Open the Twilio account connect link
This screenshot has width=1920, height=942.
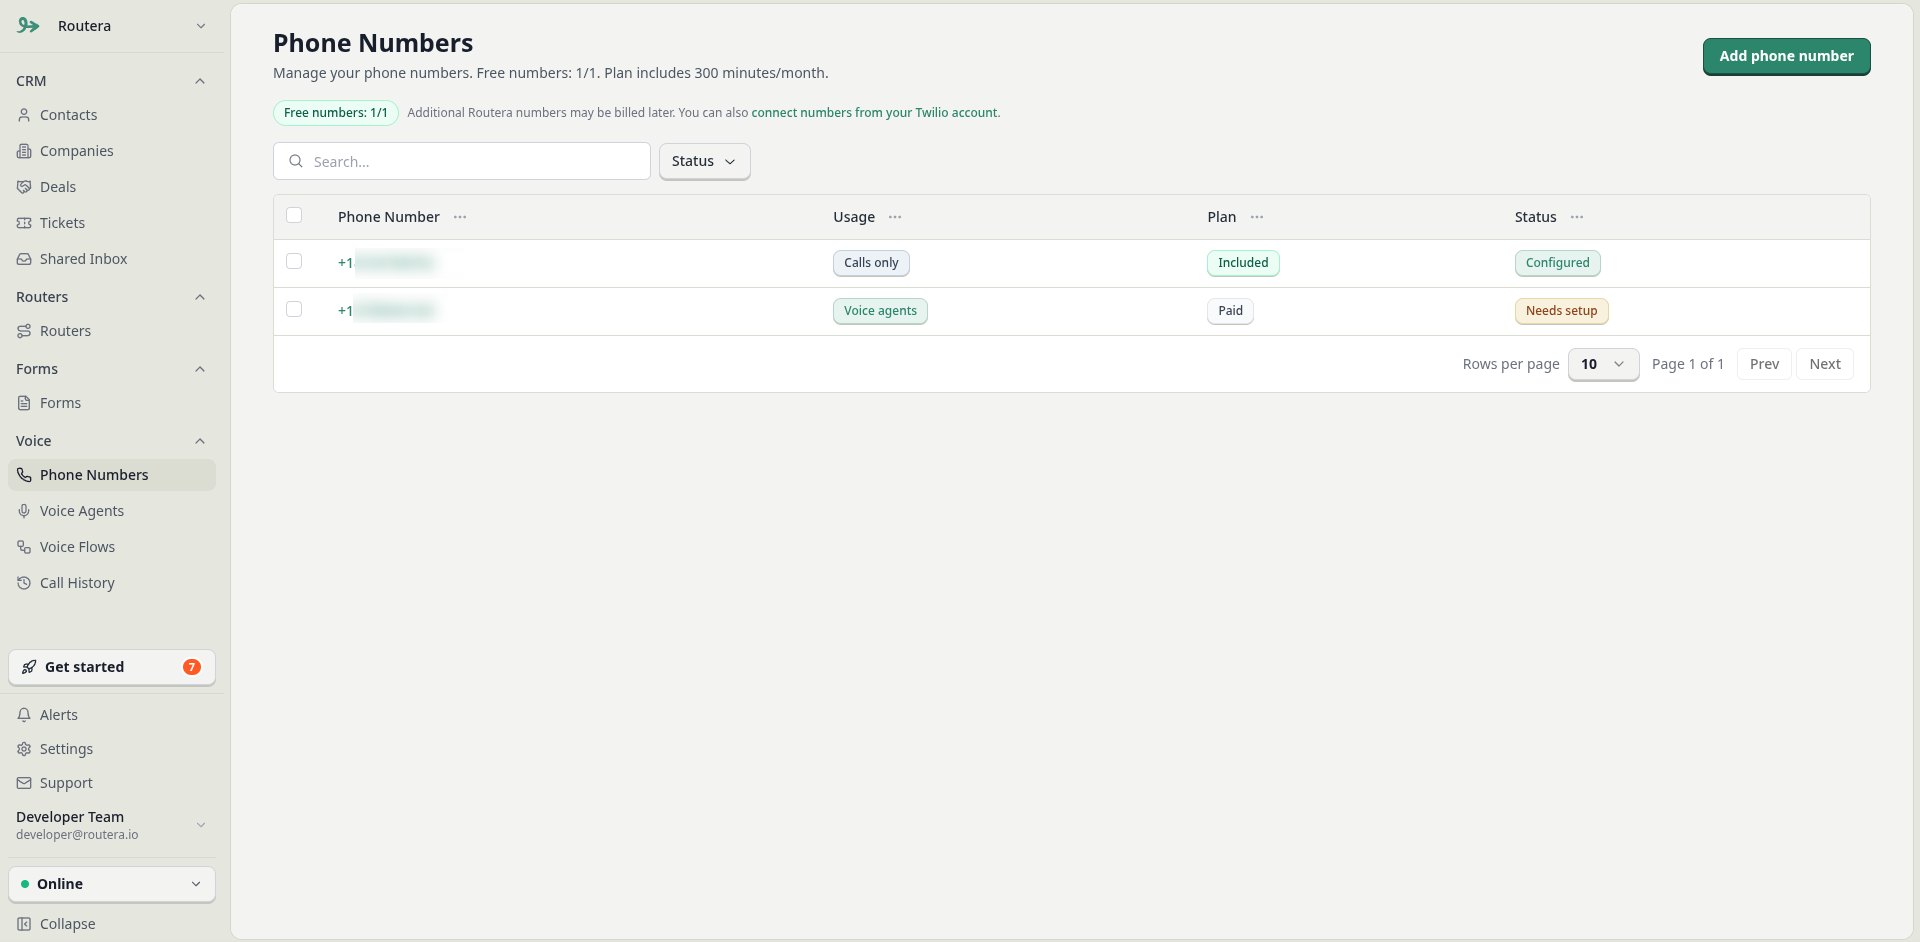pos(875,113)
